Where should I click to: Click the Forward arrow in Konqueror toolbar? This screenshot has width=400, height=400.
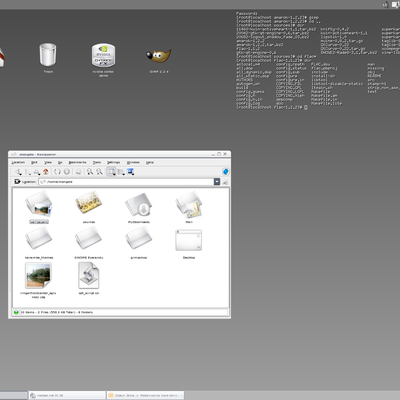coord(28,172)
